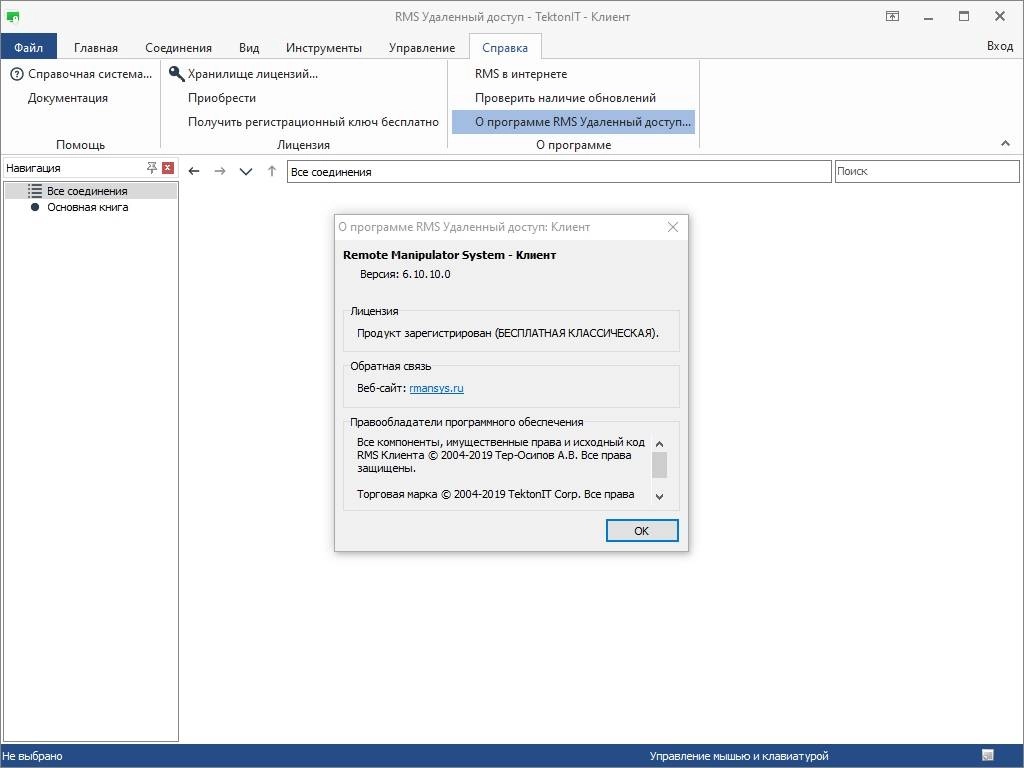Click the forward arrow navigation icon

tap(220, 171)
